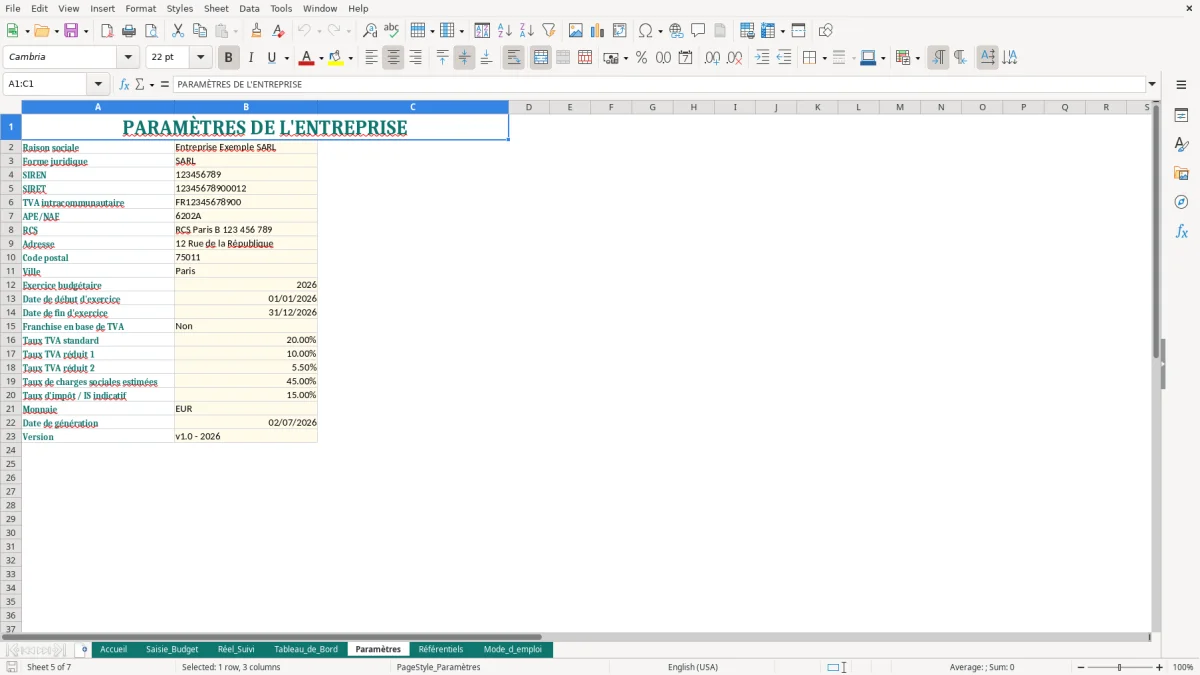This screenshot has height=675, width=1200.
Task: Expand the Background Color dropdown arrow
Action: click(x=350, y=58)
